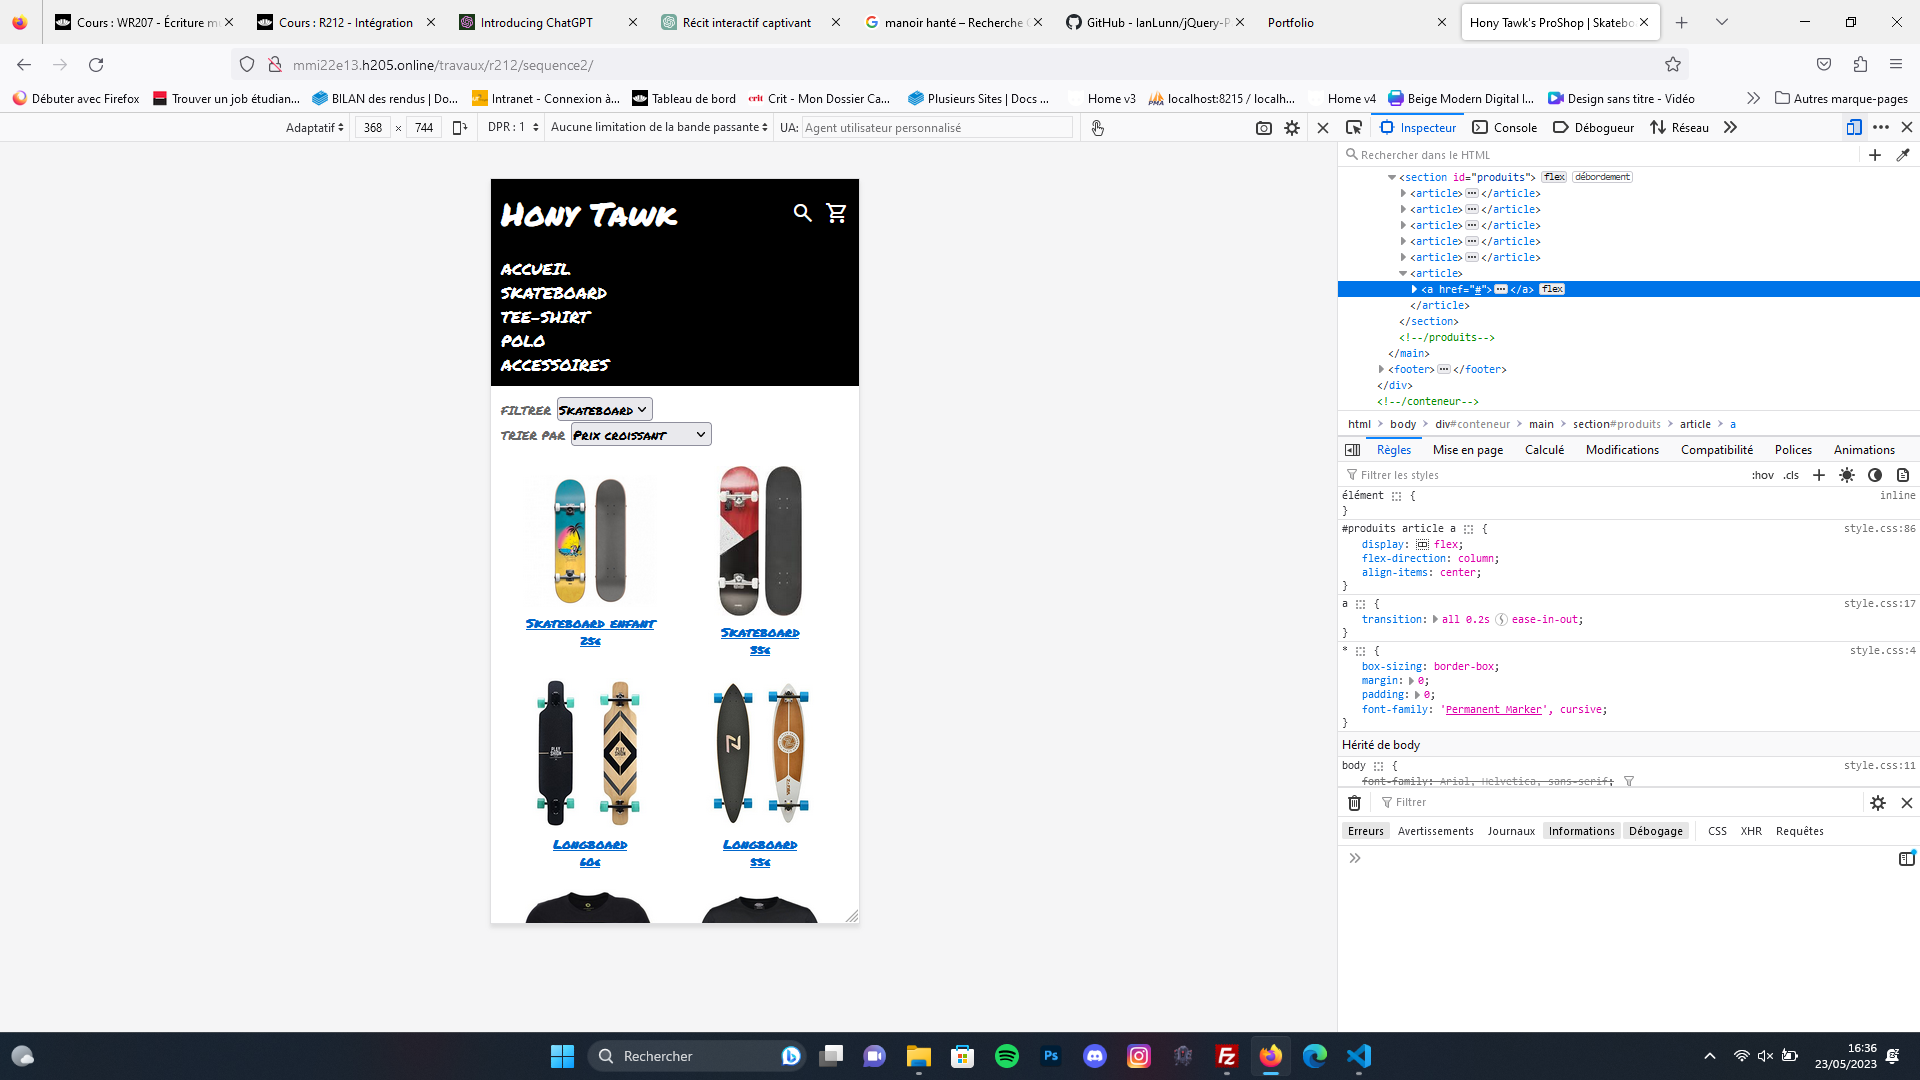This screenshot has height=1080, width=1920.
Task: Open the Prix croissant sort dropdown
Action: click(640, 435)
